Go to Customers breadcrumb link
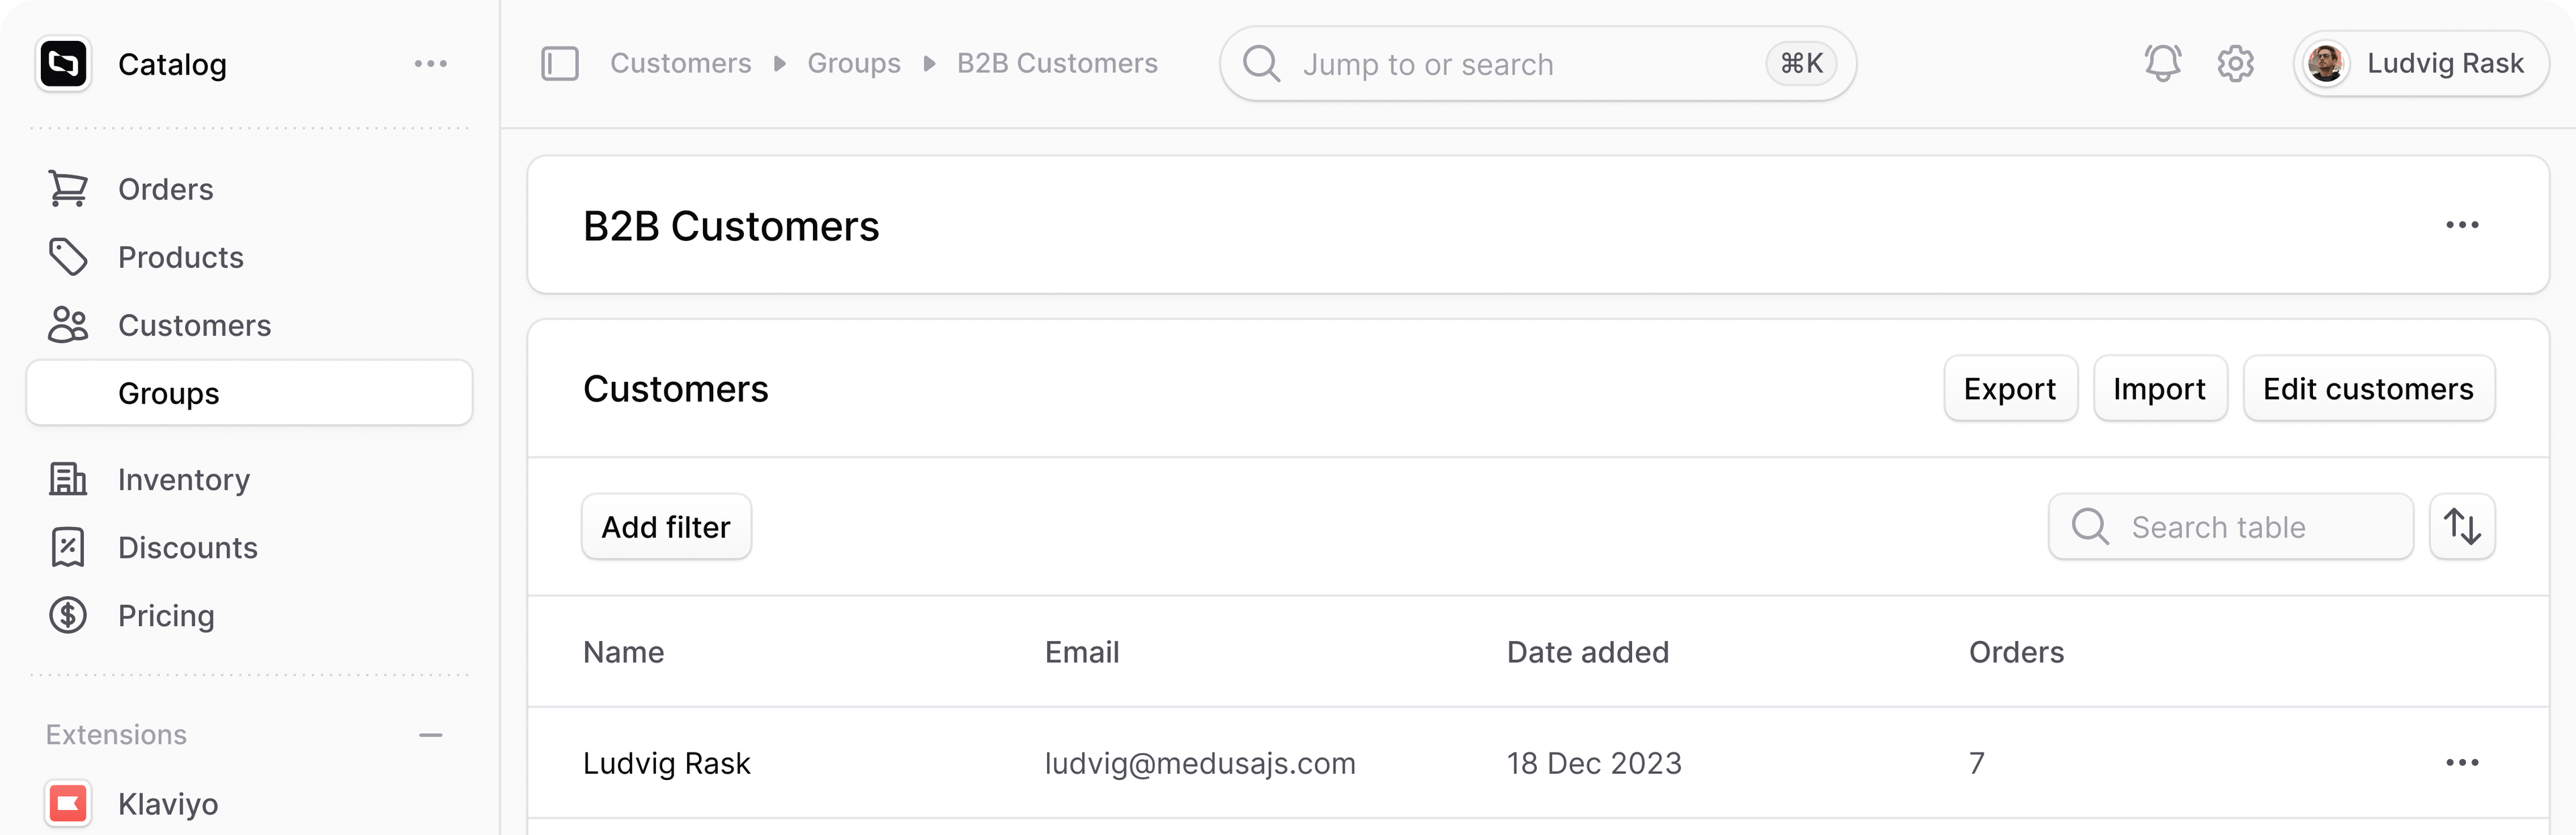 click(x=681, y=64)
